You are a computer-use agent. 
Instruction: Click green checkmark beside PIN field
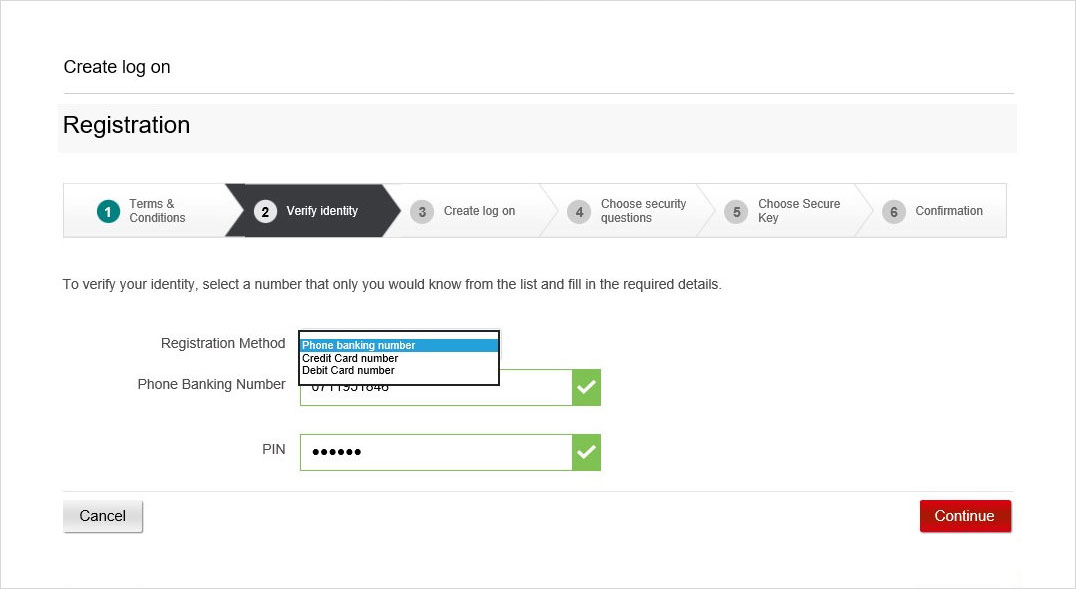pyautogui.click(x=586, y=452)
